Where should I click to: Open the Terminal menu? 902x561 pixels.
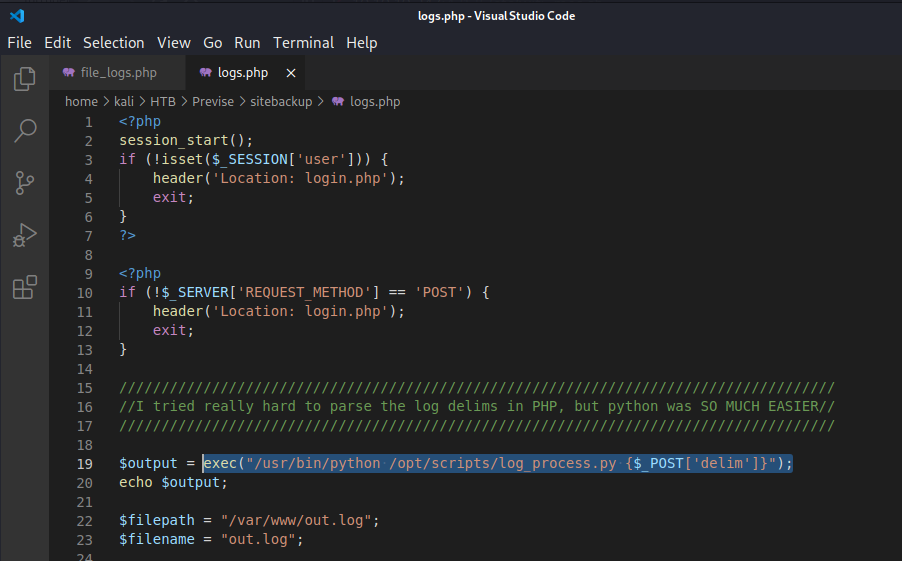[x=303, y=43]
